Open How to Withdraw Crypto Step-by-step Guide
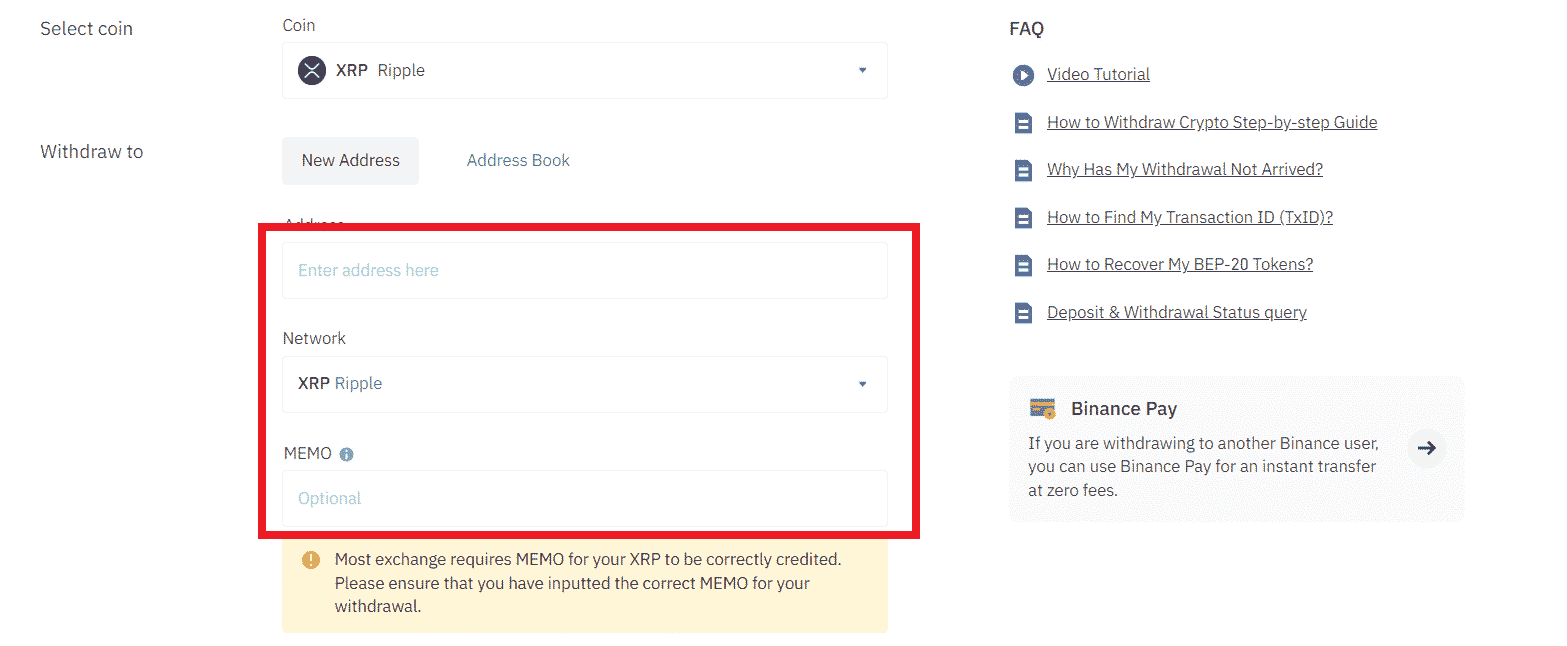Image resolution: width=1567 pixels, height=646 pixels. click(1212, 122)
